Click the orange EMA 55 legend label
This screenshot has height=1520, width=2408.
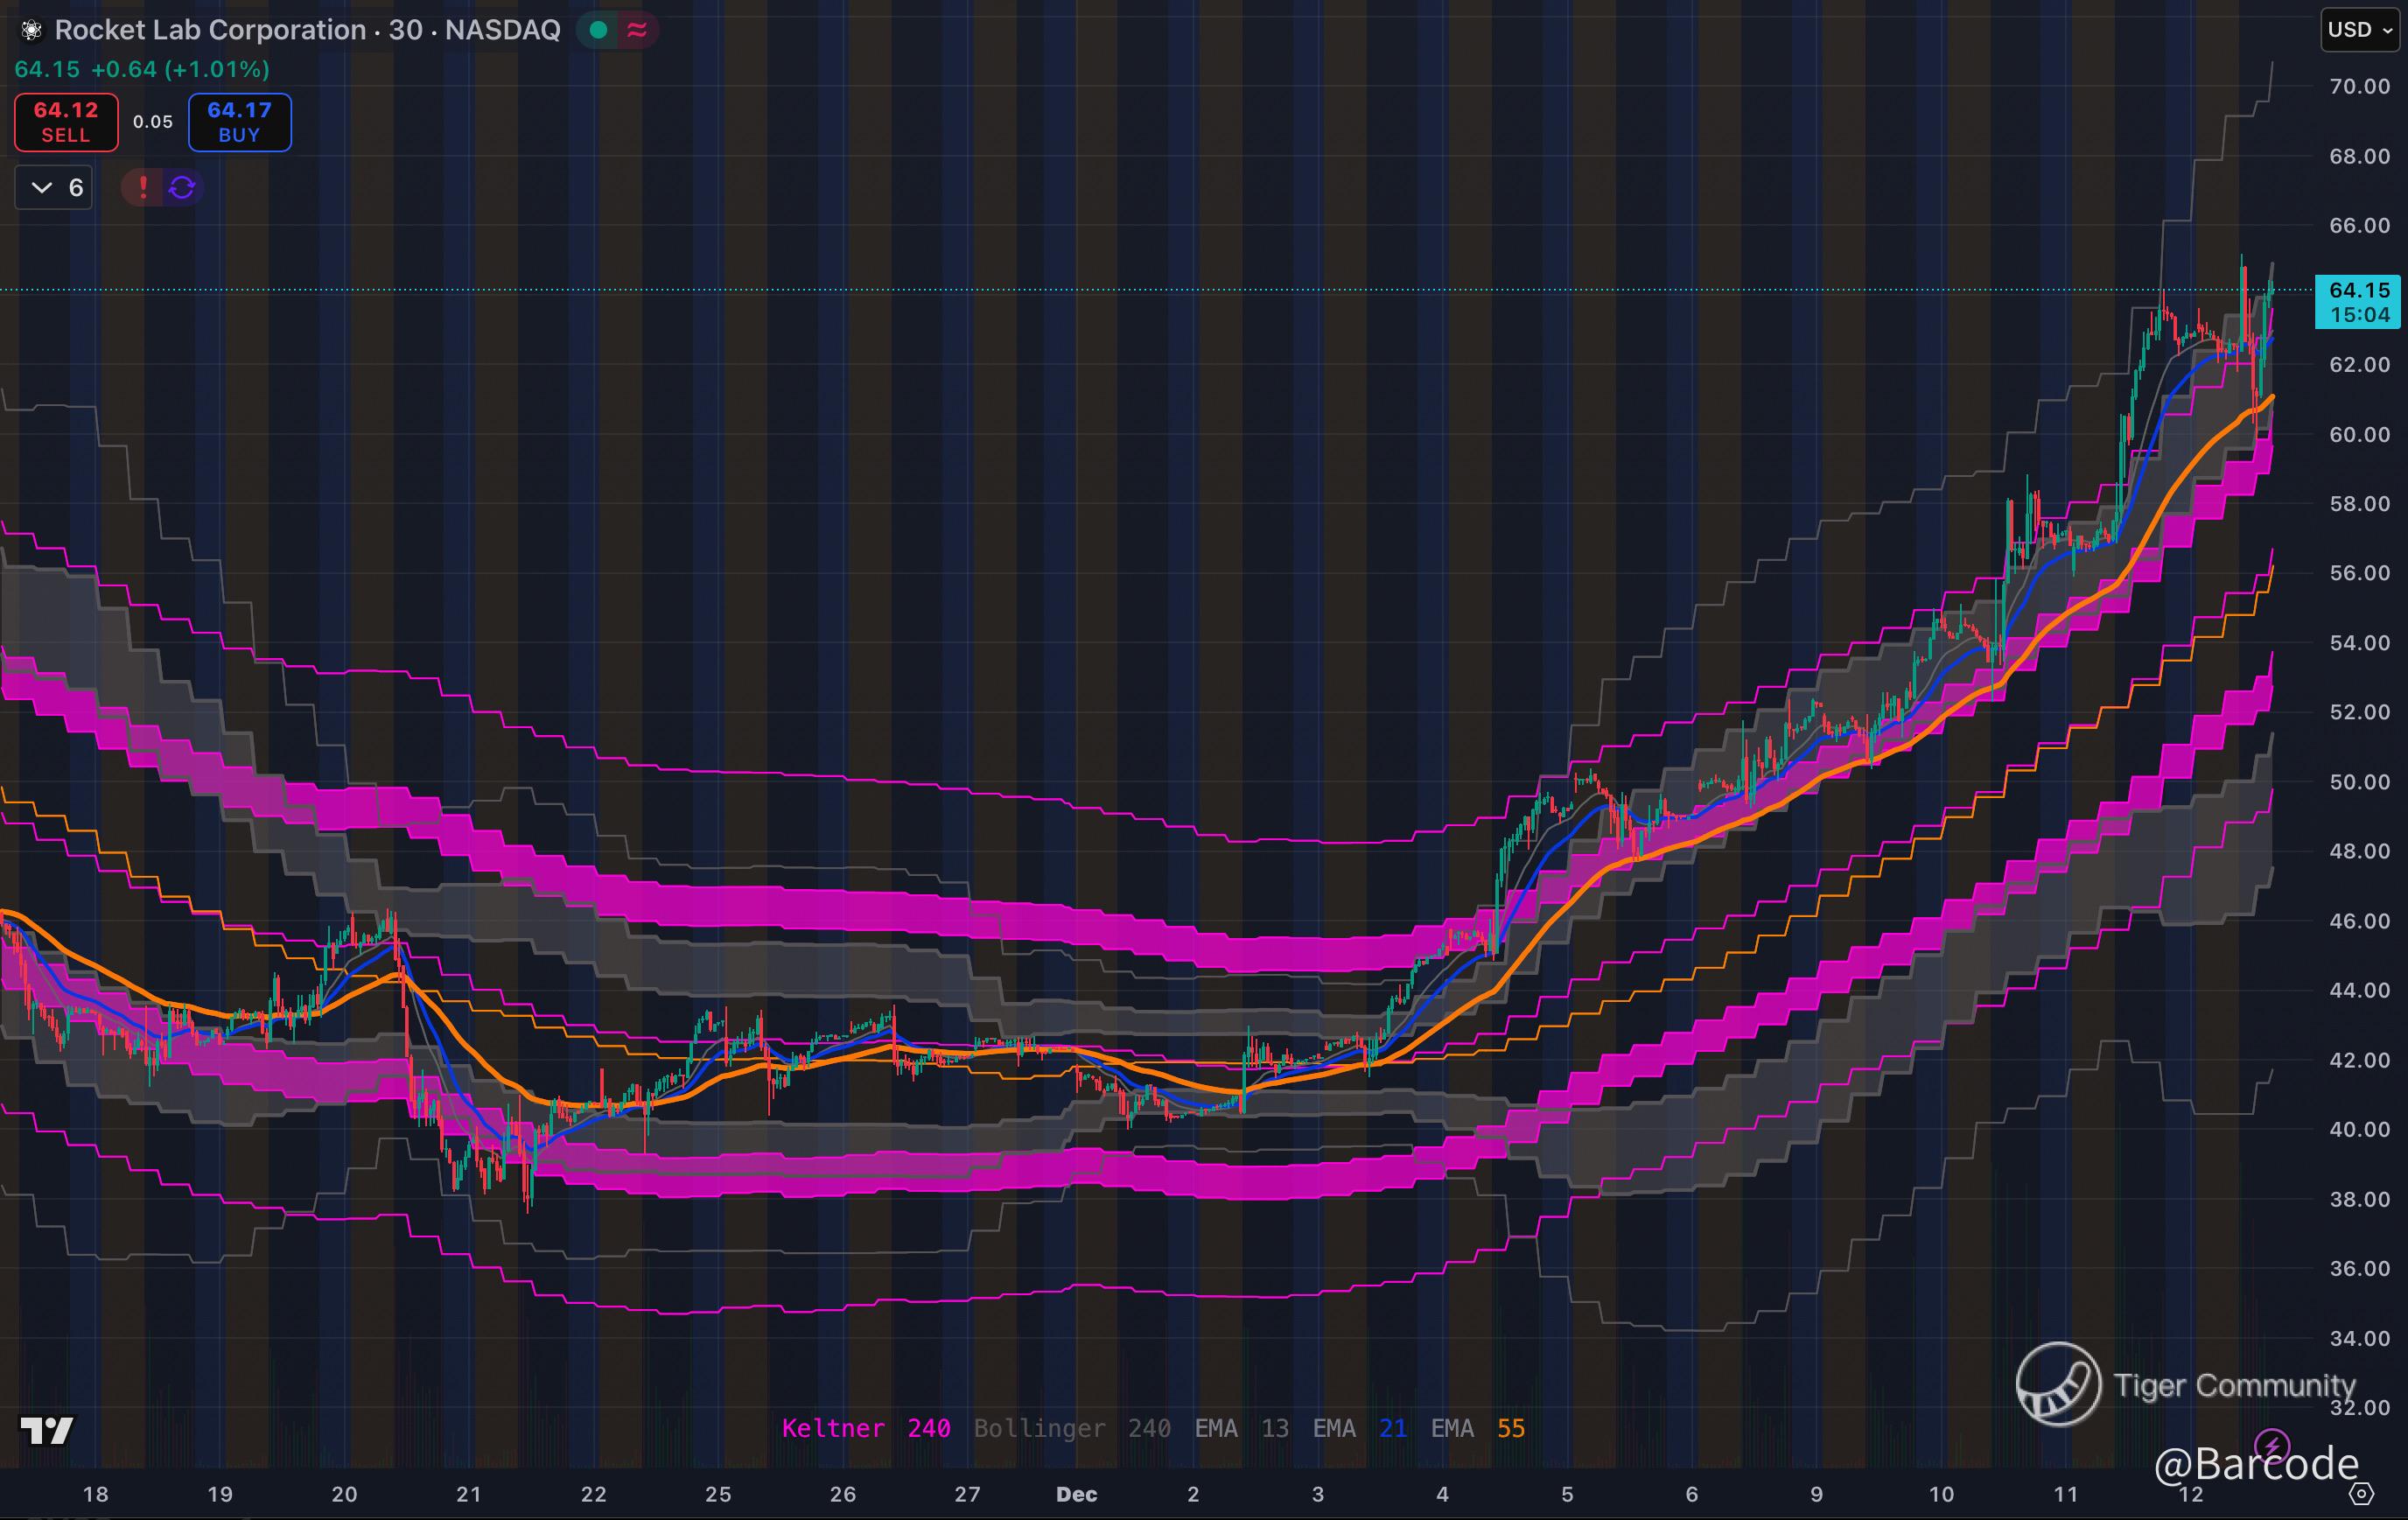pyautogui.click(x=1477, y=1428)
